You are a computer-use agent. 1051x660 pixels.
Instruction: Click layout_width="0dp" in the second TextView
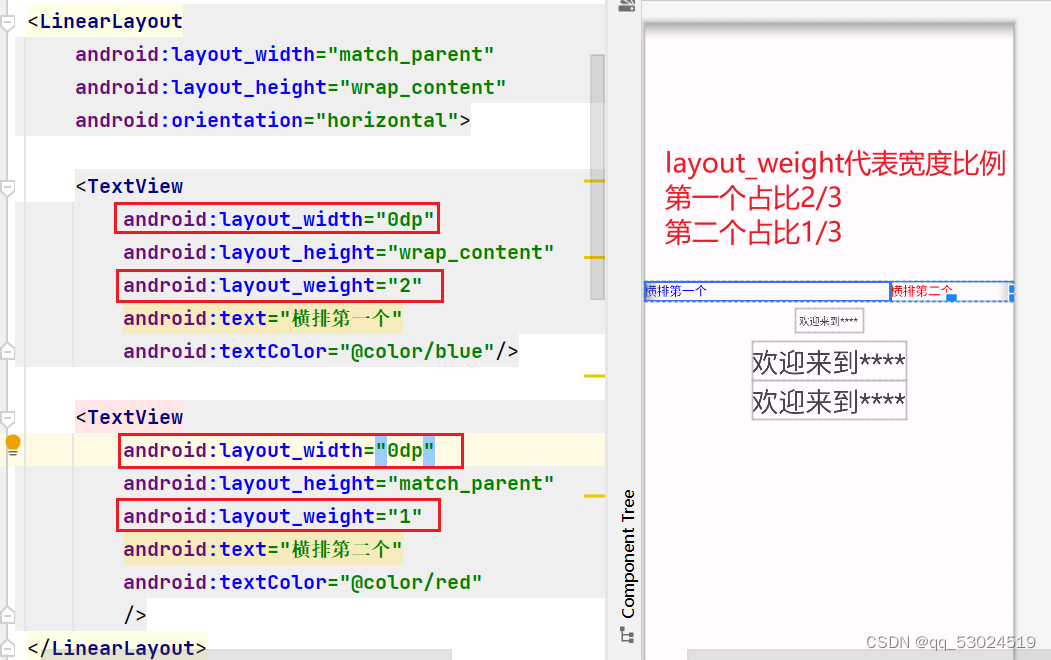point(278,450)
